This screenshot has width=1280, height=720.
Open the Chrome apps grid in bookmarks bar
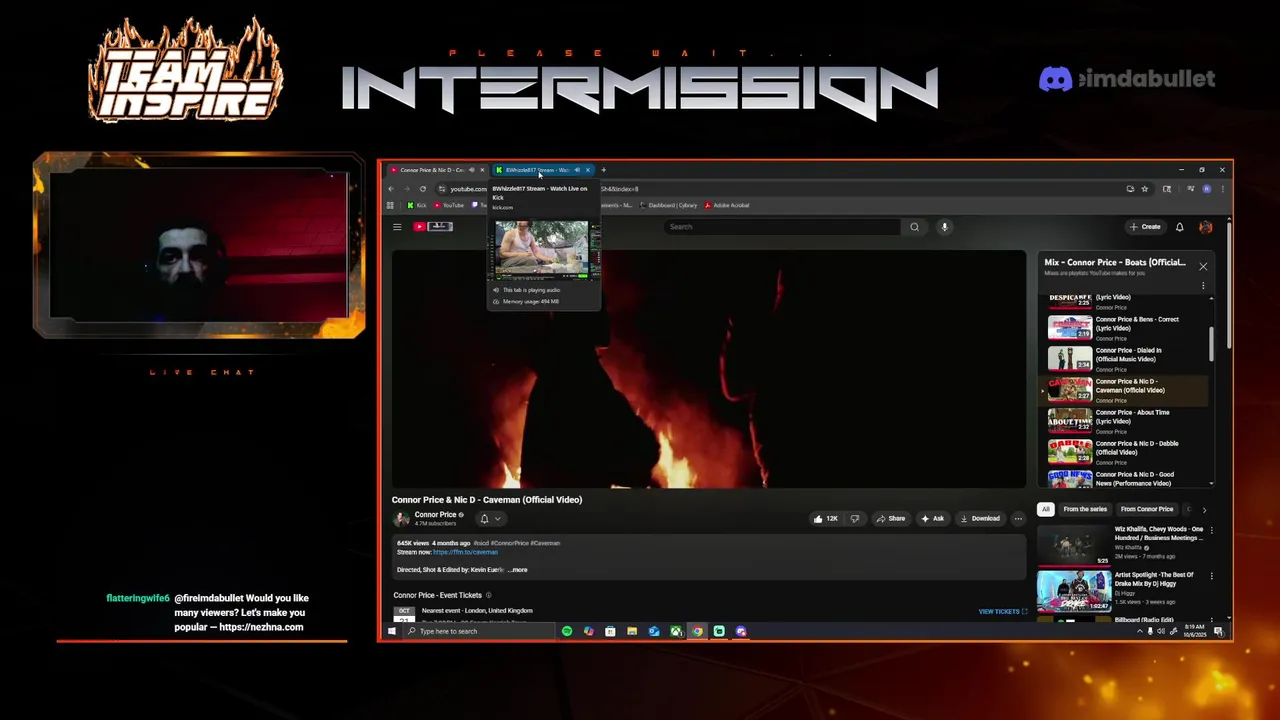[x=390, y=205]
